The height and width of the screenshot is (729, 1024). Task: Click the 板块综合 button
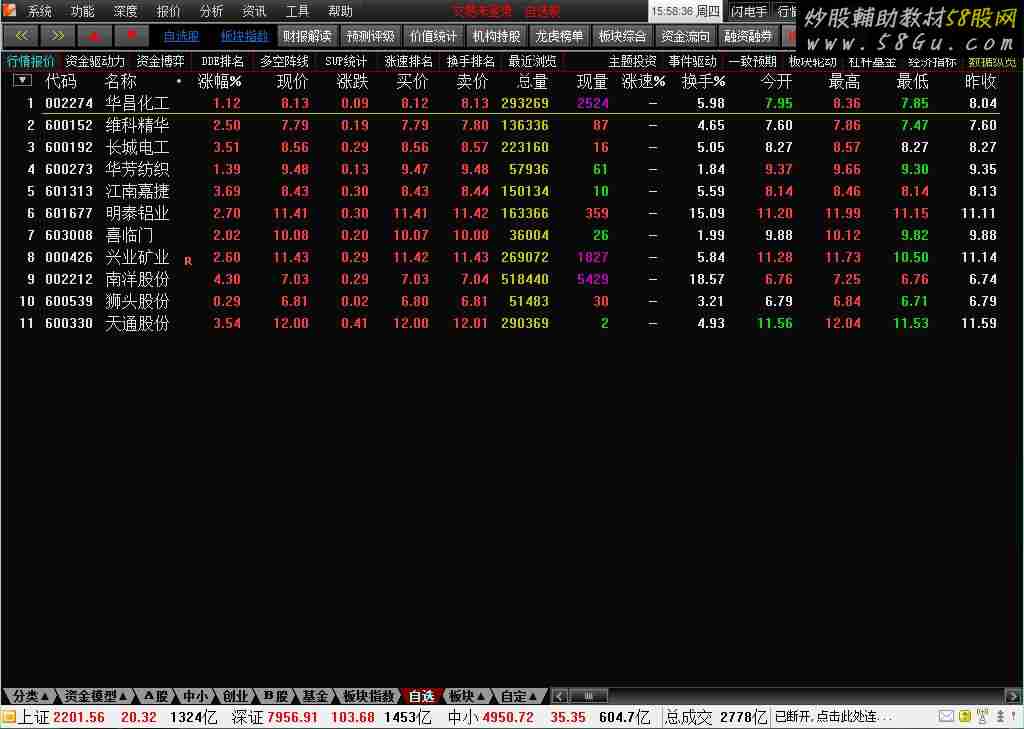point(622,37)
